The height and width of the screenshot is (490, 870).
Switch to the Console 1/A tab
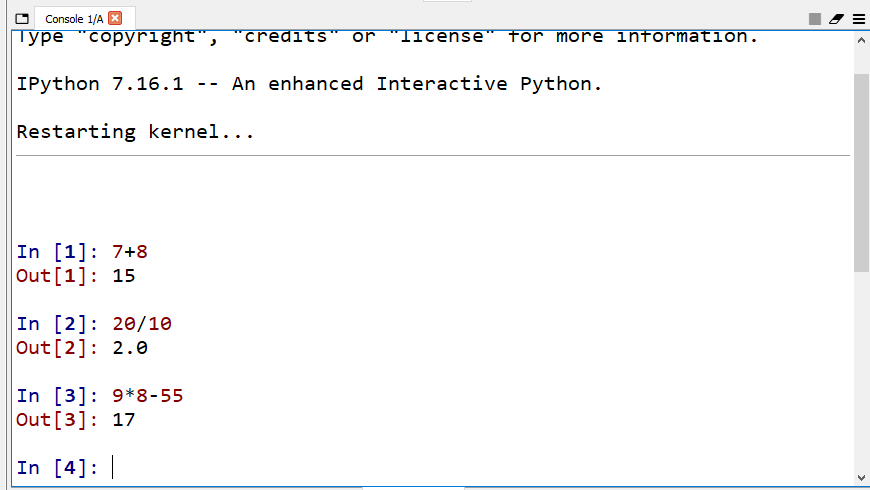[74, 19]
